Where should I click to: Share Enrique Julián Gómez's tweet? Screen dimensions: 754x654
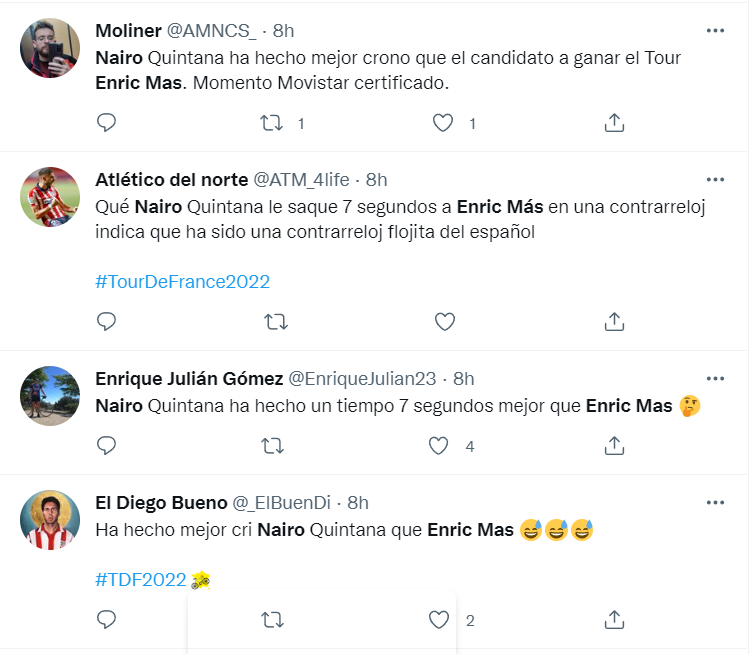pyautogui.click(x=615, y=445)
